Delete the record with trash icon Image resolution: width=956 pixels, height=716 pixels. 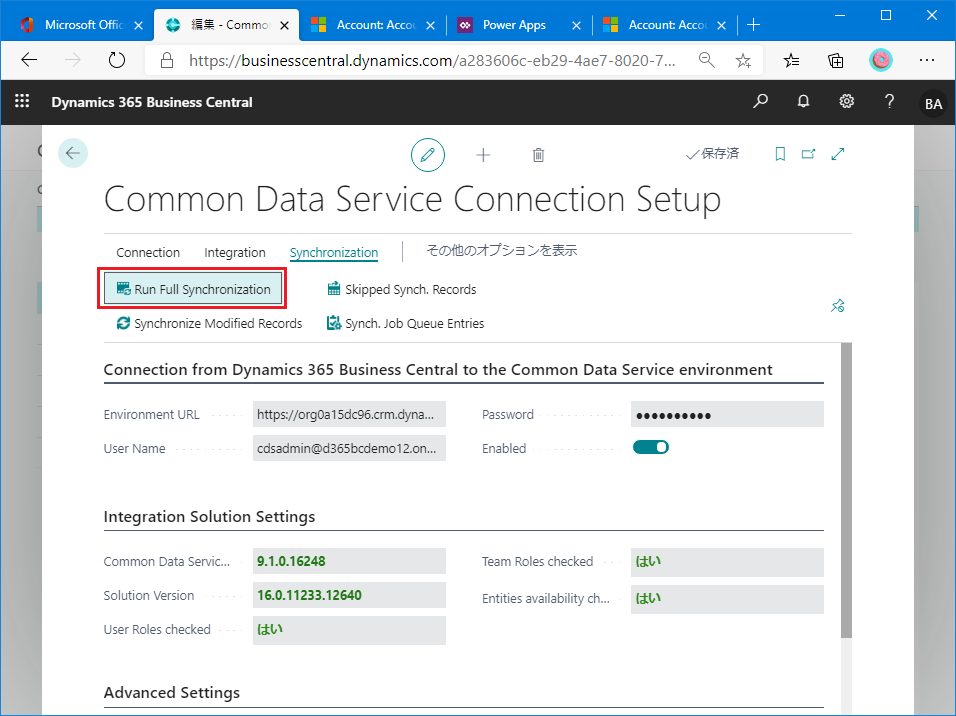coord(538,155)
